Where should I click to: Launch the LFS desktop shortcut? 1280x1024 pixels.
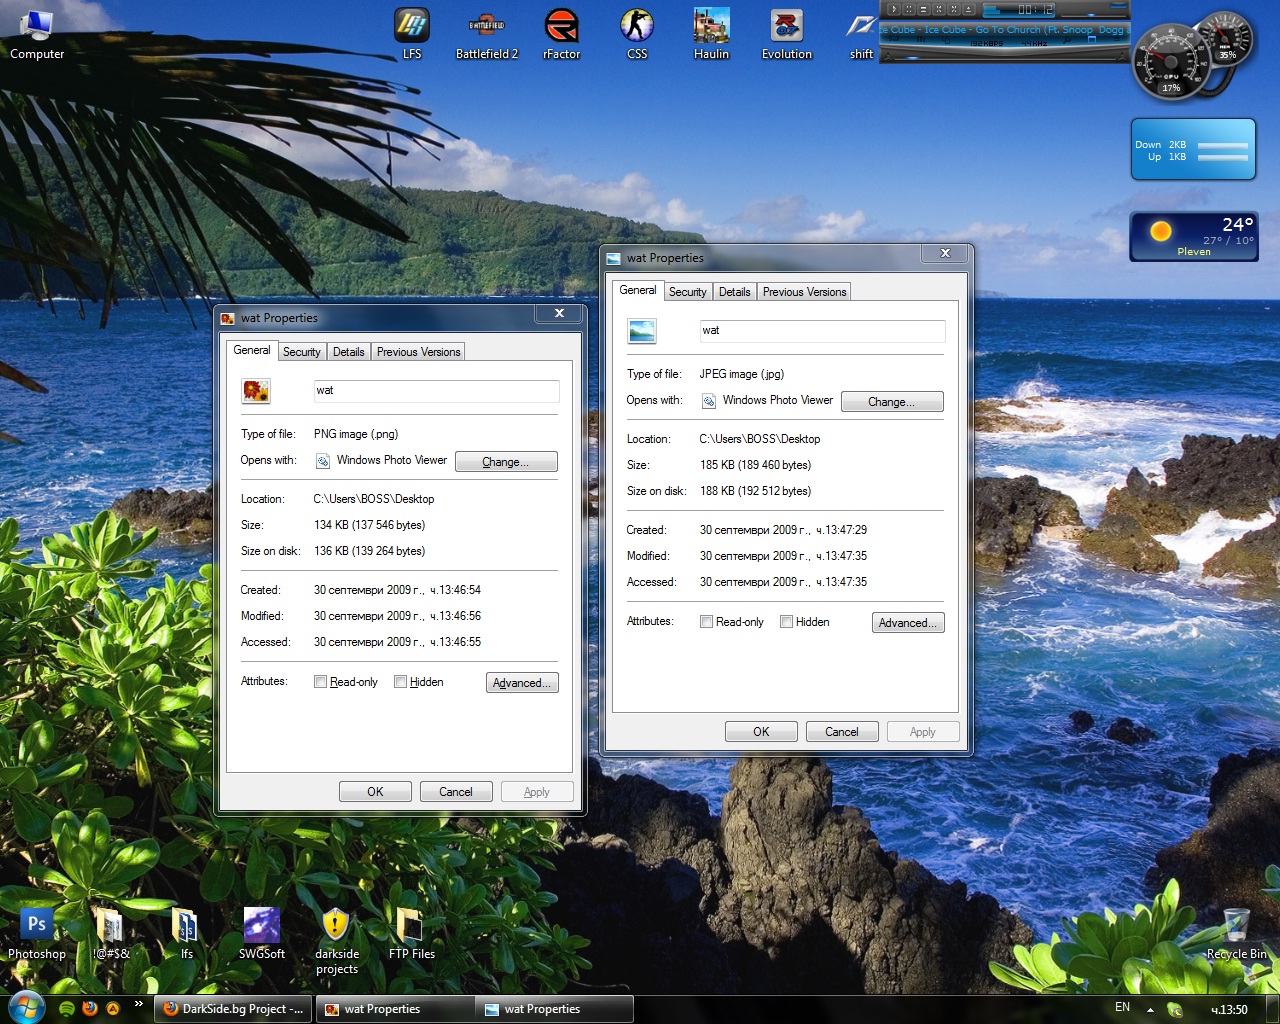(412, 33)
